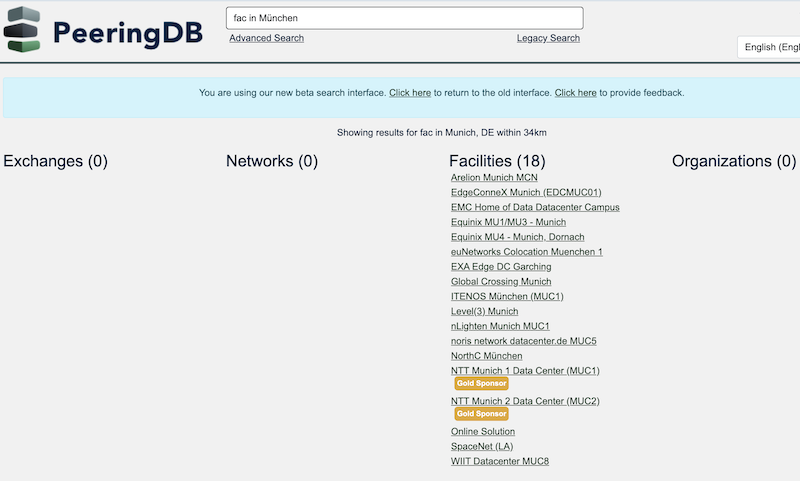Click here to return to old interface

(x=410, y=93)
